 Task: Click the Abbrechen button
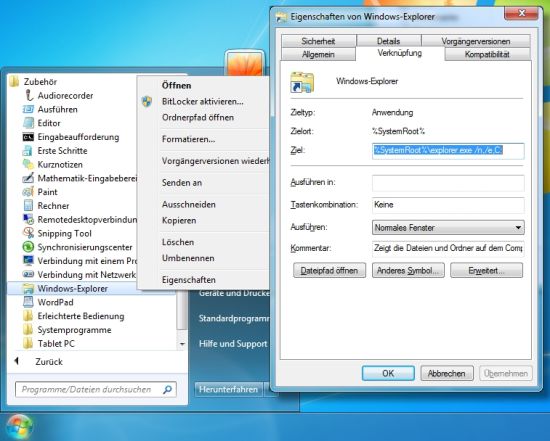447,373
